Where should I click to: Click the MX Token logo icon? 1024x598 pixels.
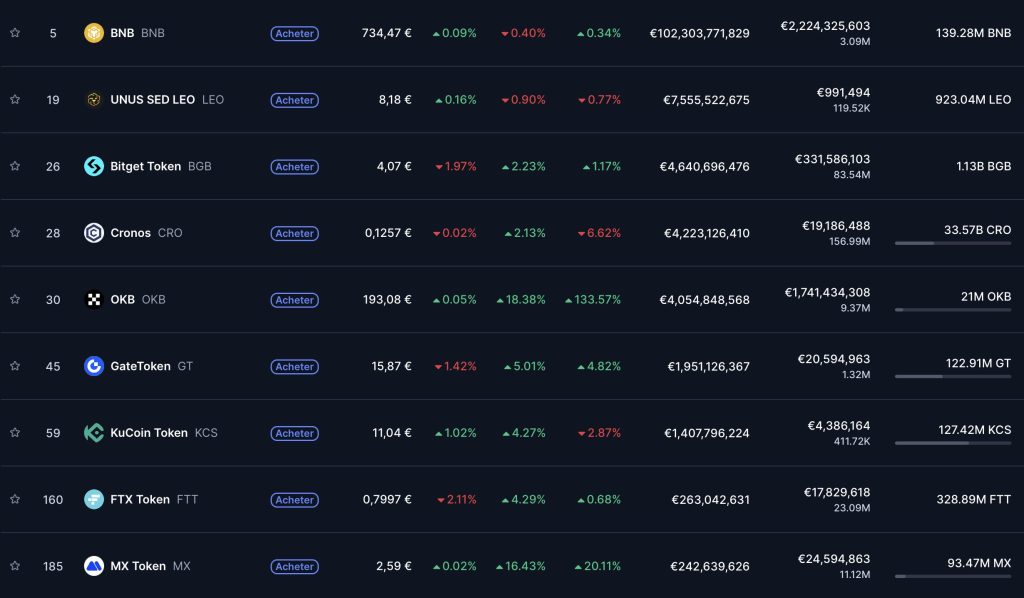(x=94, y=566)
